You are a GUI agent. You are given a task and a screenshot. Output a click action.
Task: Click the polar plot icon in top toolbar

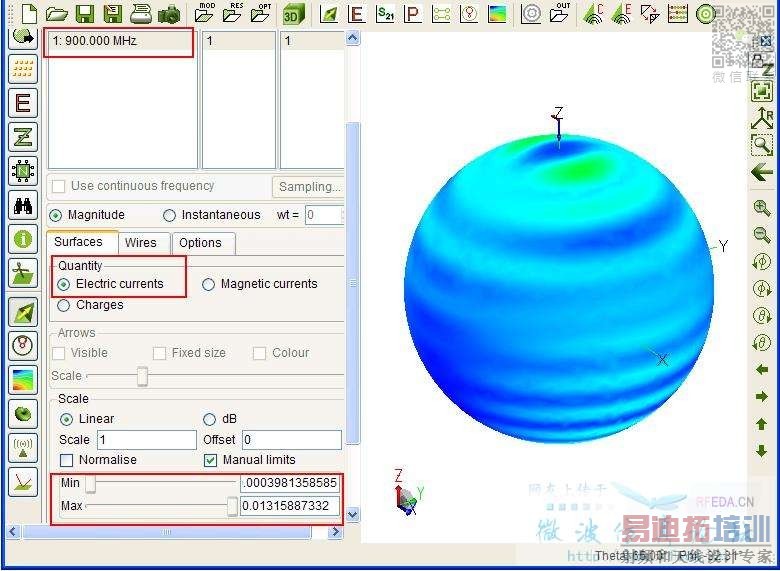click(x=531, y=14)
